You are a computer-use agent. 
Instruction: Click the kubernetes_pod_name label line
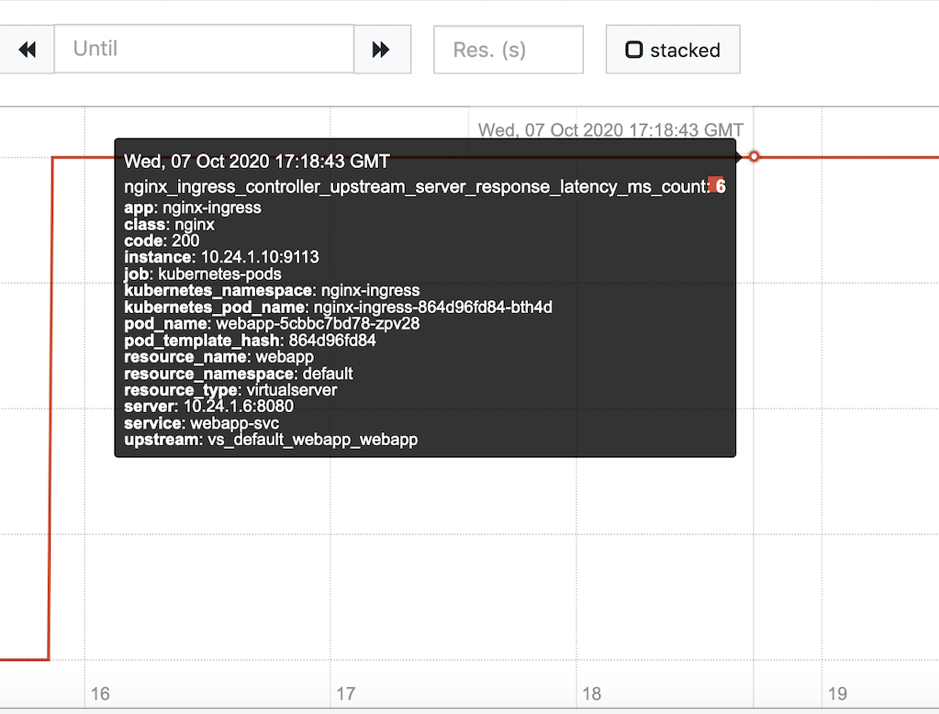(338, 307)
